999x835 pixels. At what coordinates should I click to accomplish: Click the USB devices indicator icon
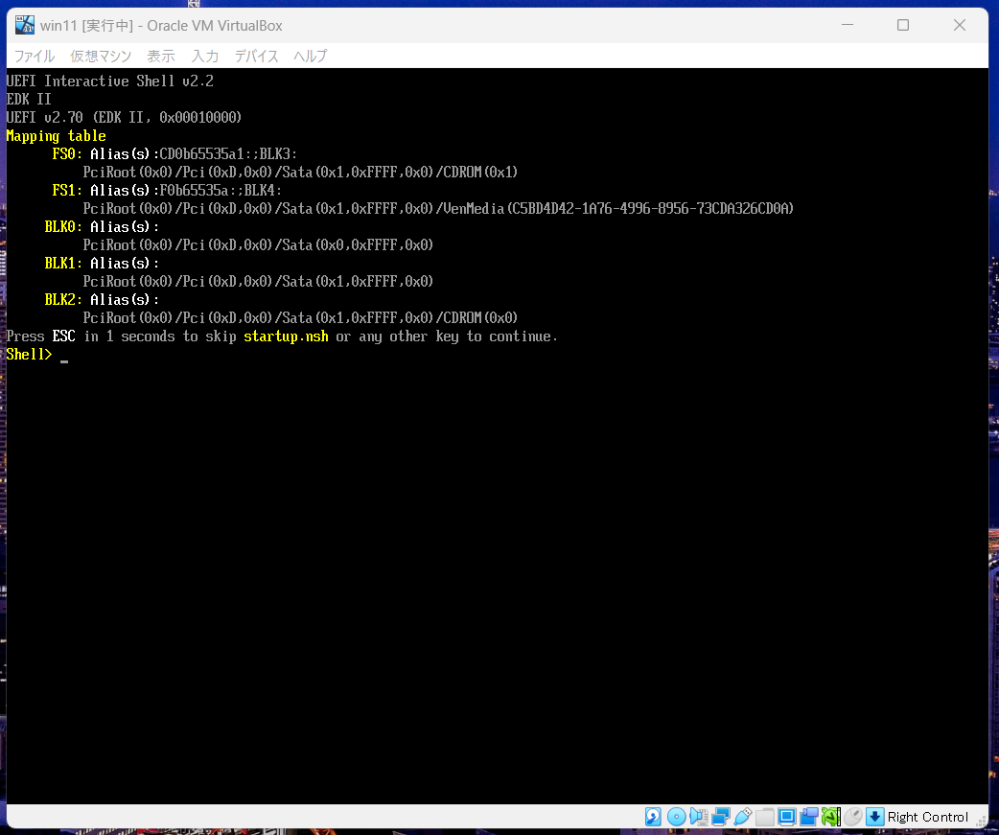742,817
